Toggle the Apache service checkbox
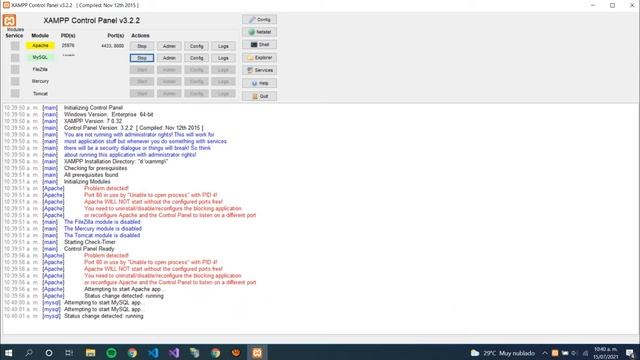640x360 pixels. (x=15, y=46)
